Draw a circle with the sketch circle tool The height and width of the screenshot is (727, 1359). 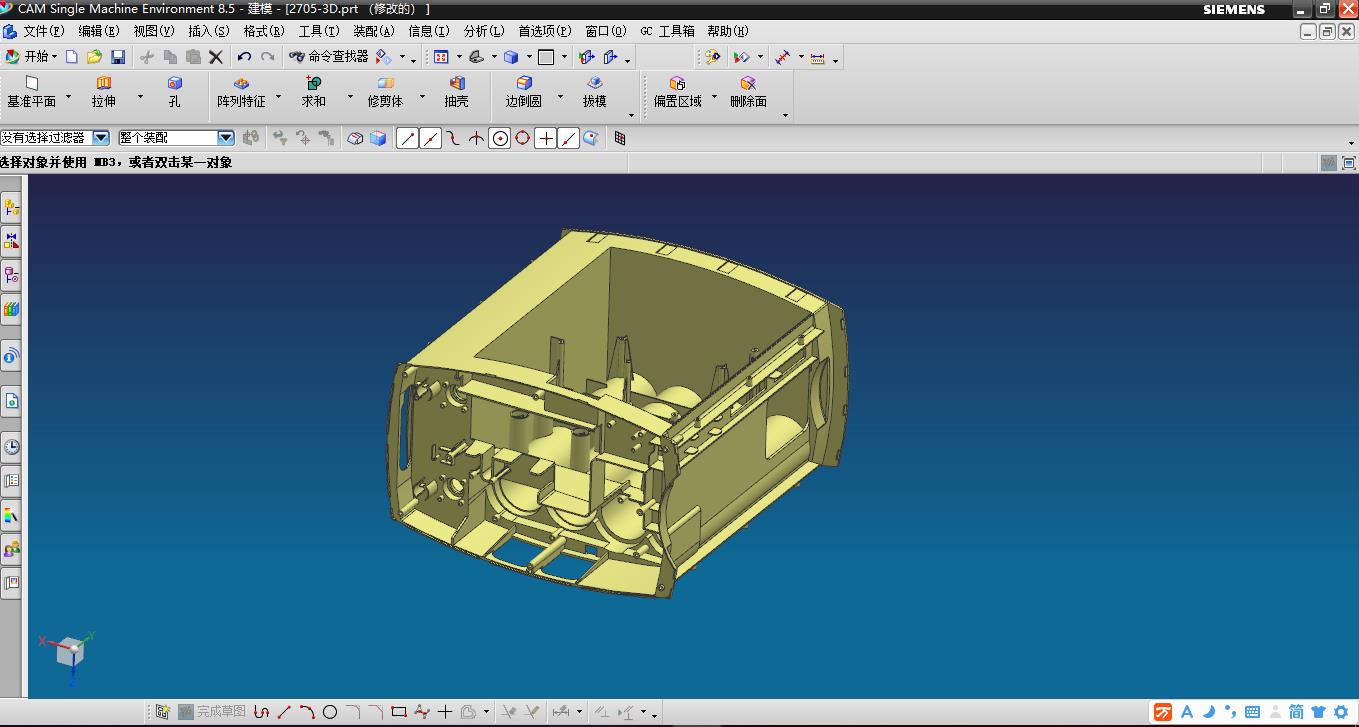[330, 712]
